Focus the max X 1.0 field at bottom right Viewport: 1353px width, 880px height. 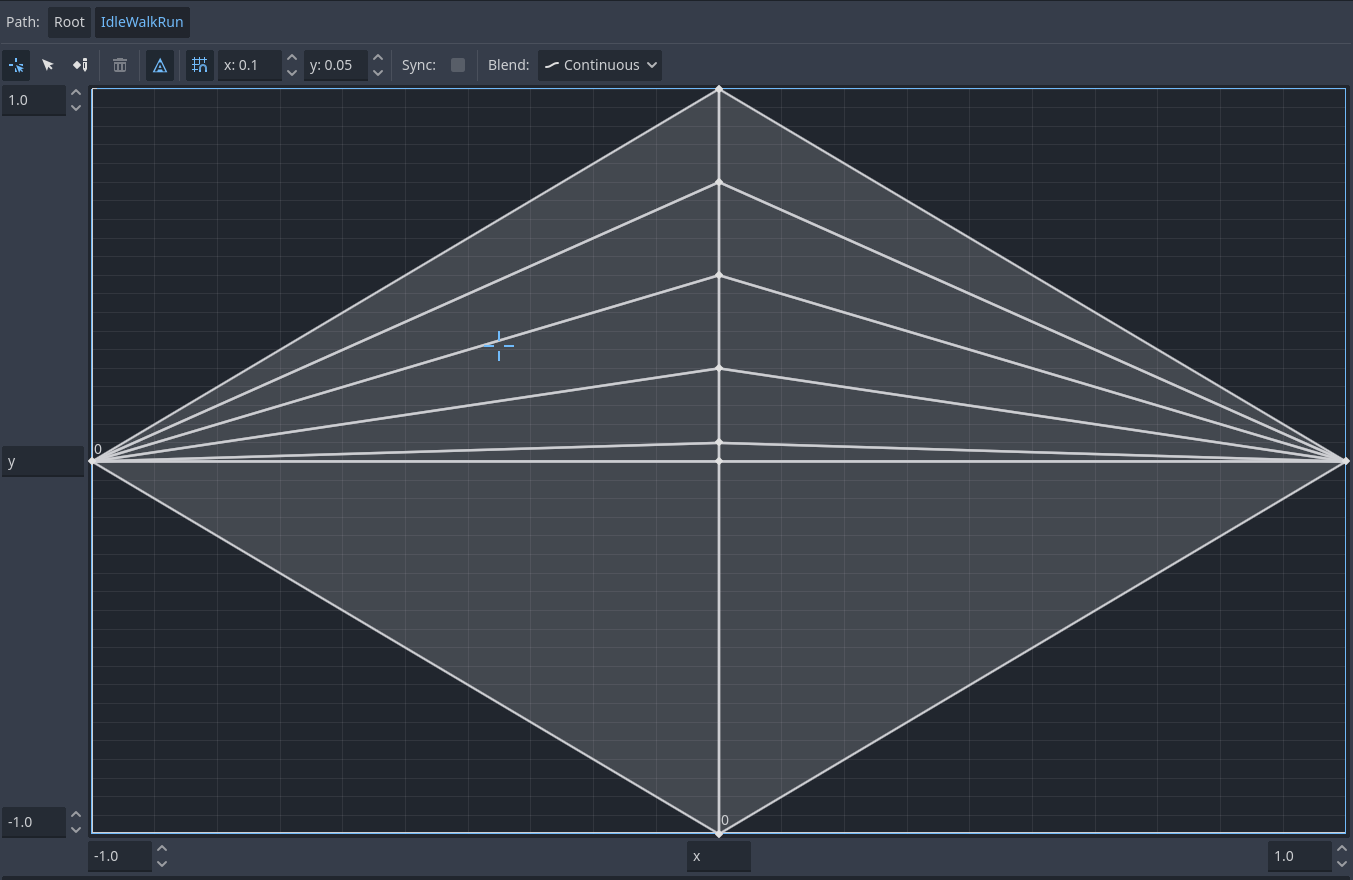tap(1300, 856)
